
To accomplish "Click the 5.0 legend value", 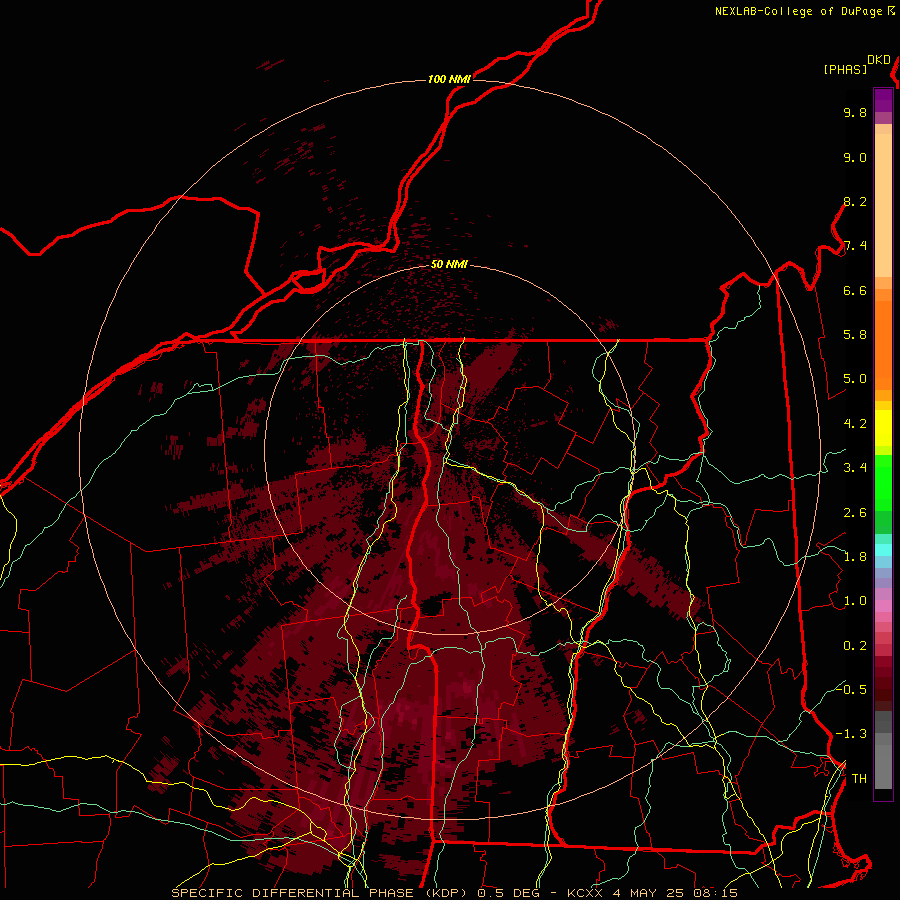I will [x=855, y=379].
